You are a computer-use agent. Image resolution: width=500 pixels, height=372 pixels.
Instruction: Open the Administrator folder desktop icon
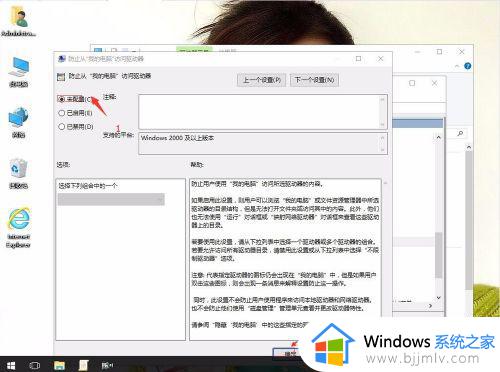(x=19, y=21)
